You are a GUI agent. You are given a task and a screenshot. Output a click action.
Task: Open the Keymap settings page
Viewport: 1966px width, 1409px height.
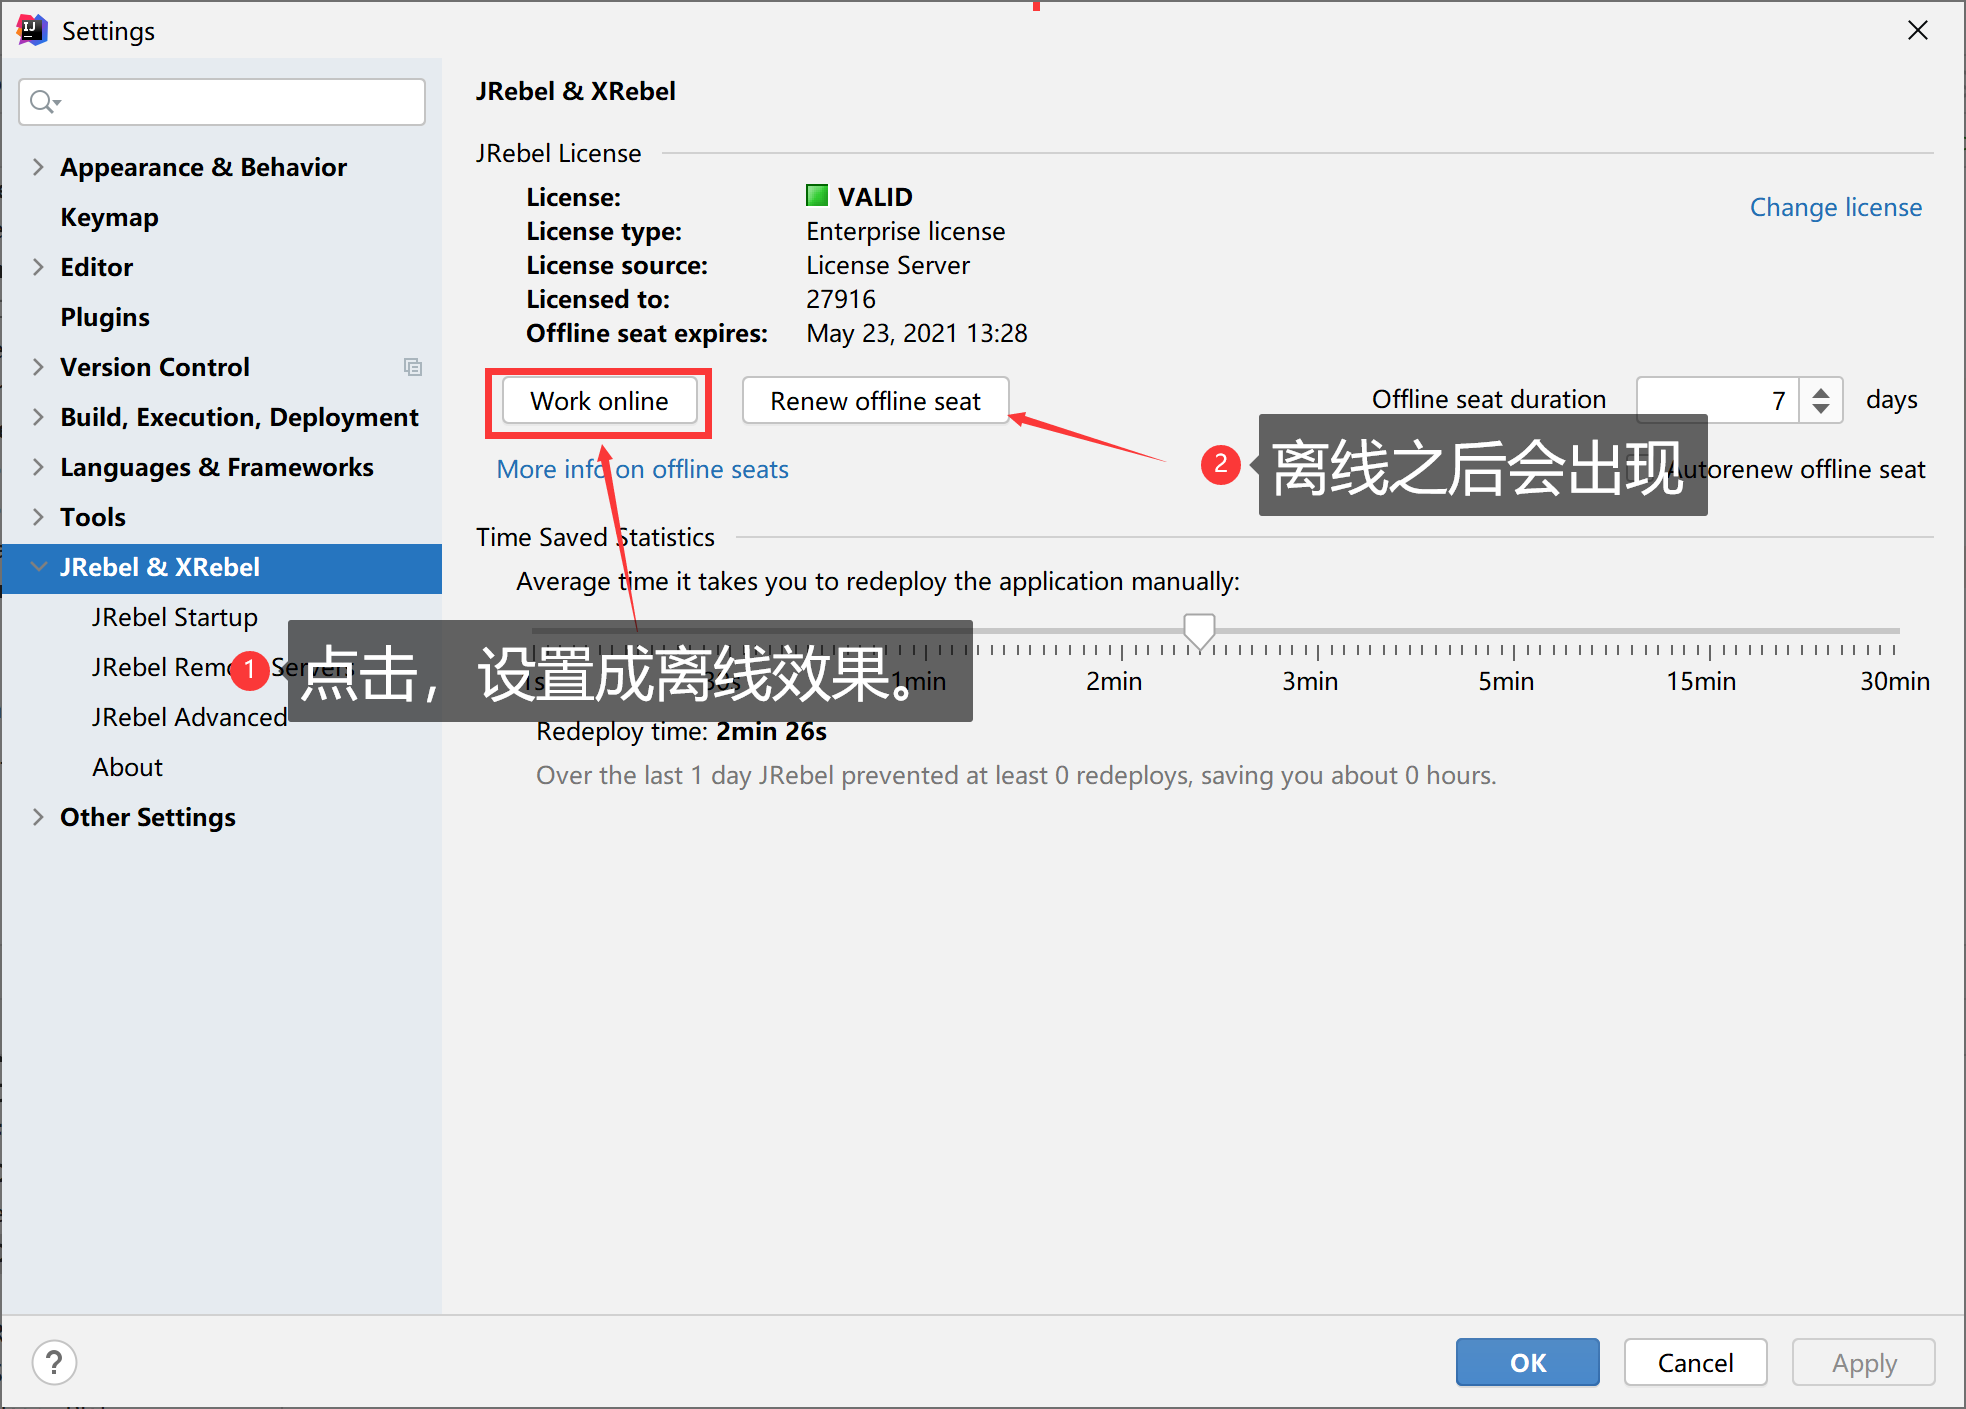tap(109, 217)
